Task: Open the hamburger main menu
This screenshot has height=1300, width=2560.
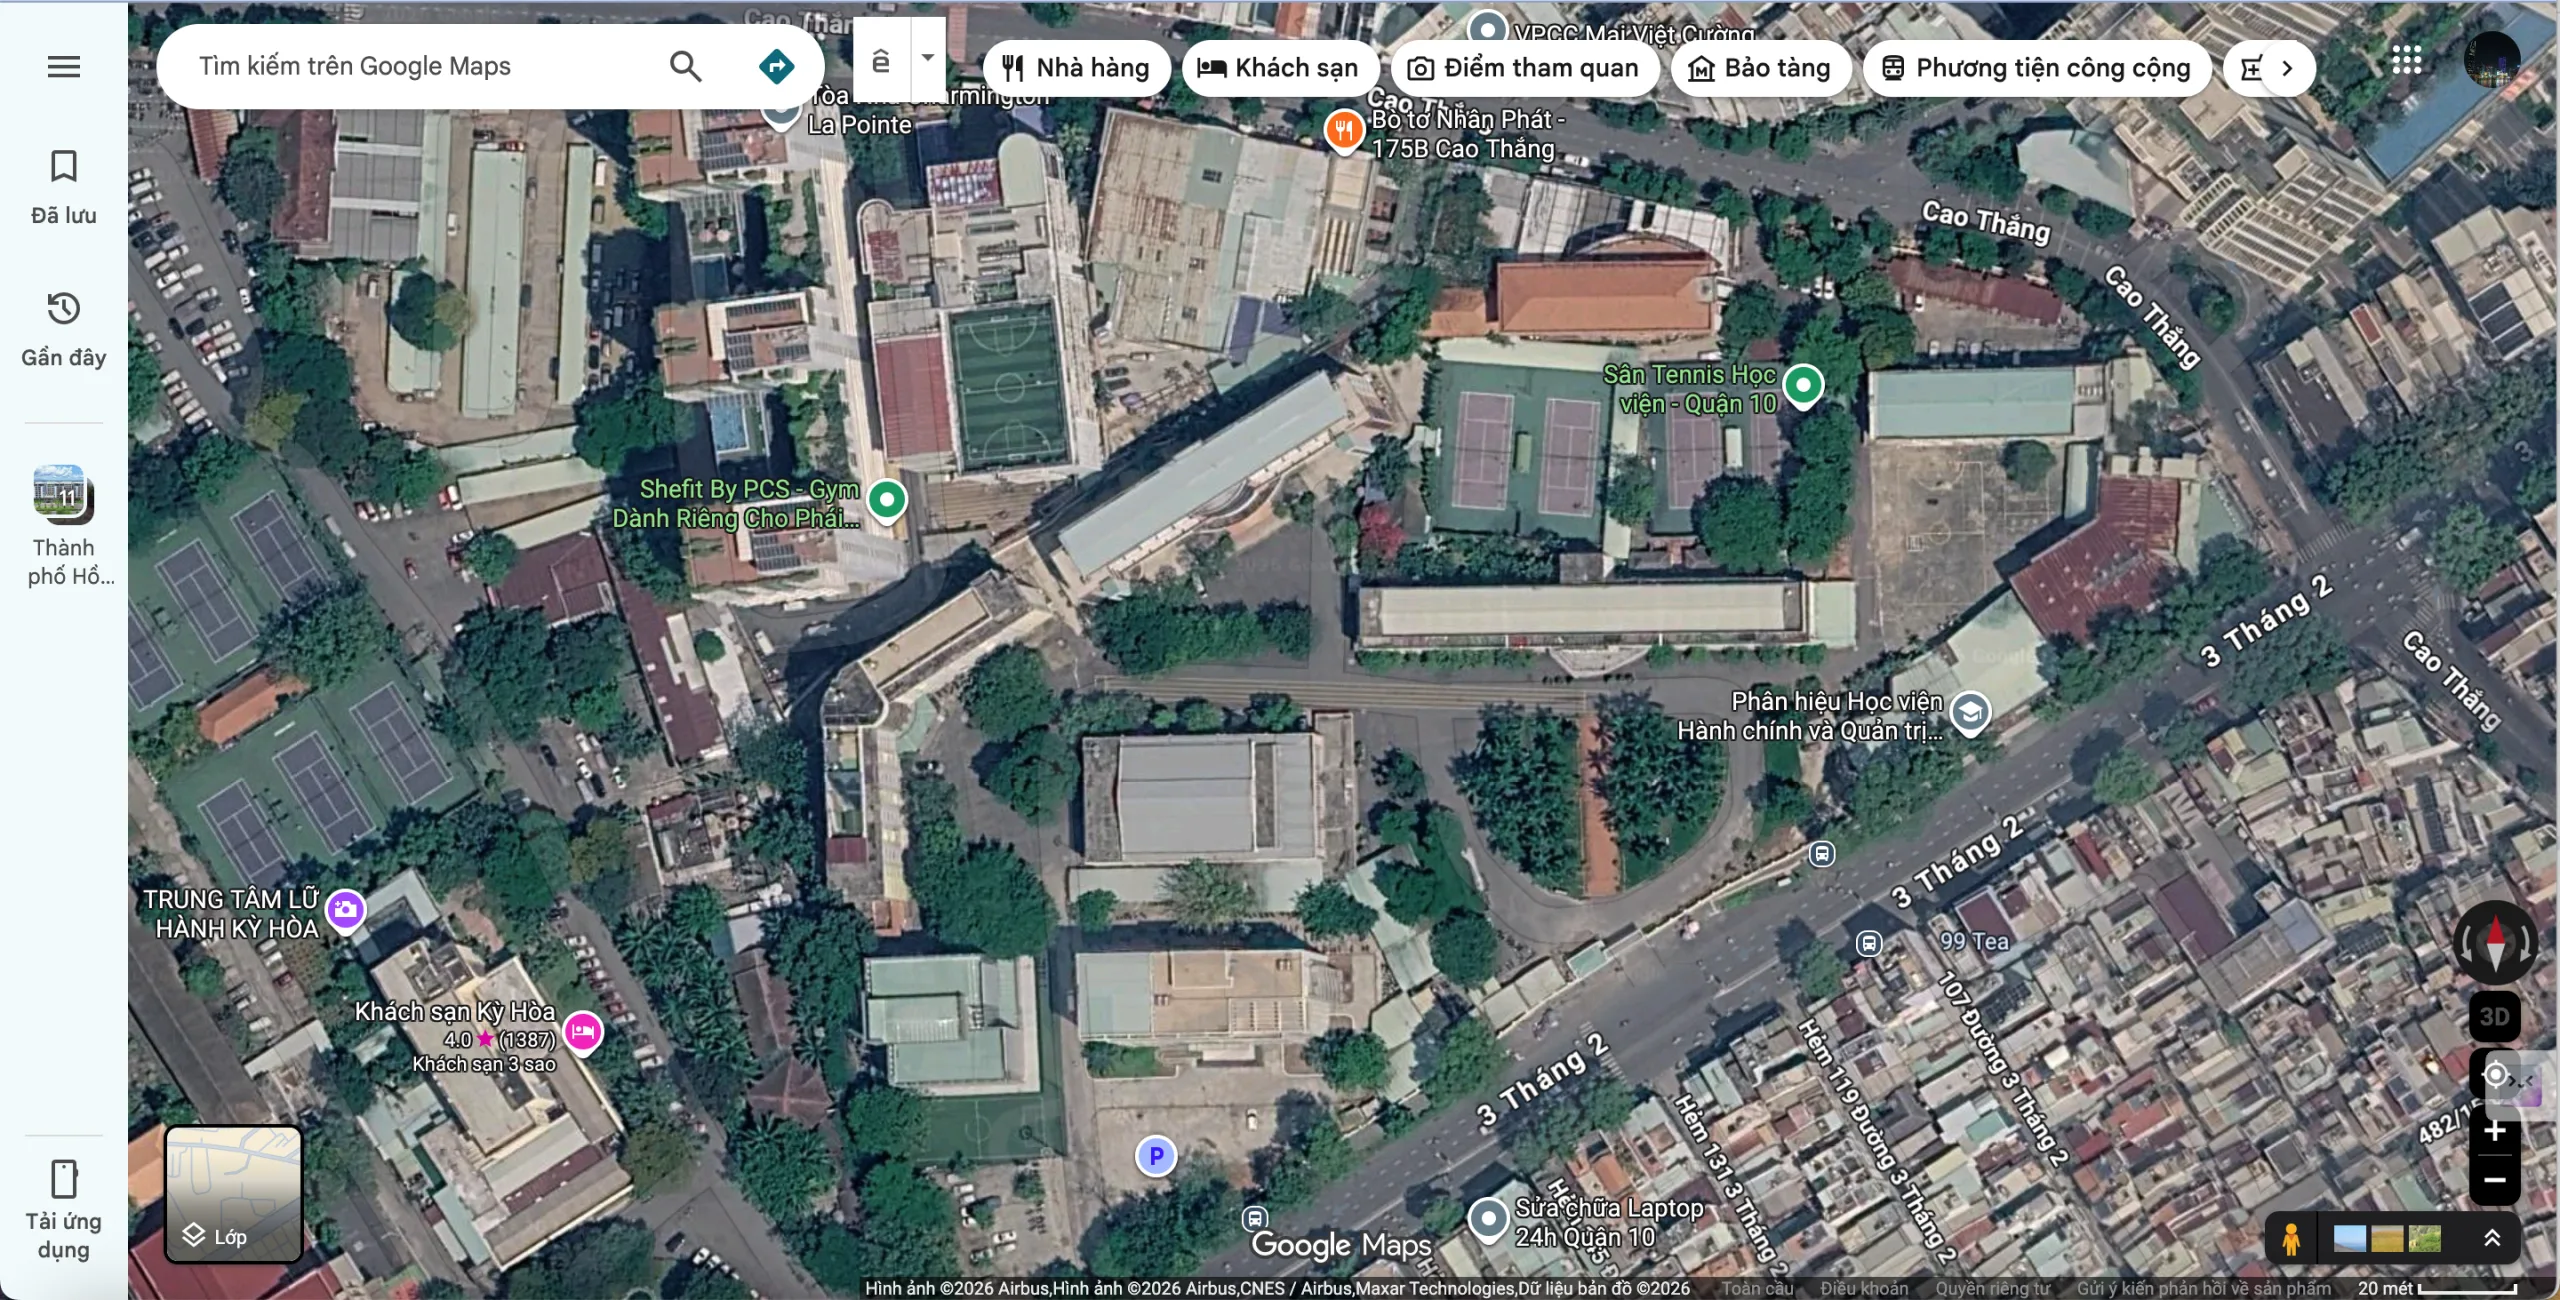Action: 64,67
